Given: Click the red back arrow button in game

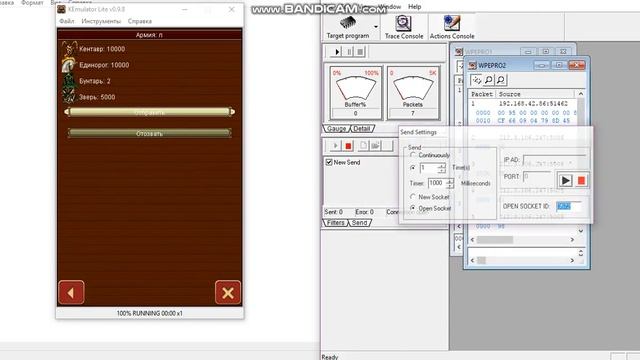Looking at the screenshot, I should (71, 292).
